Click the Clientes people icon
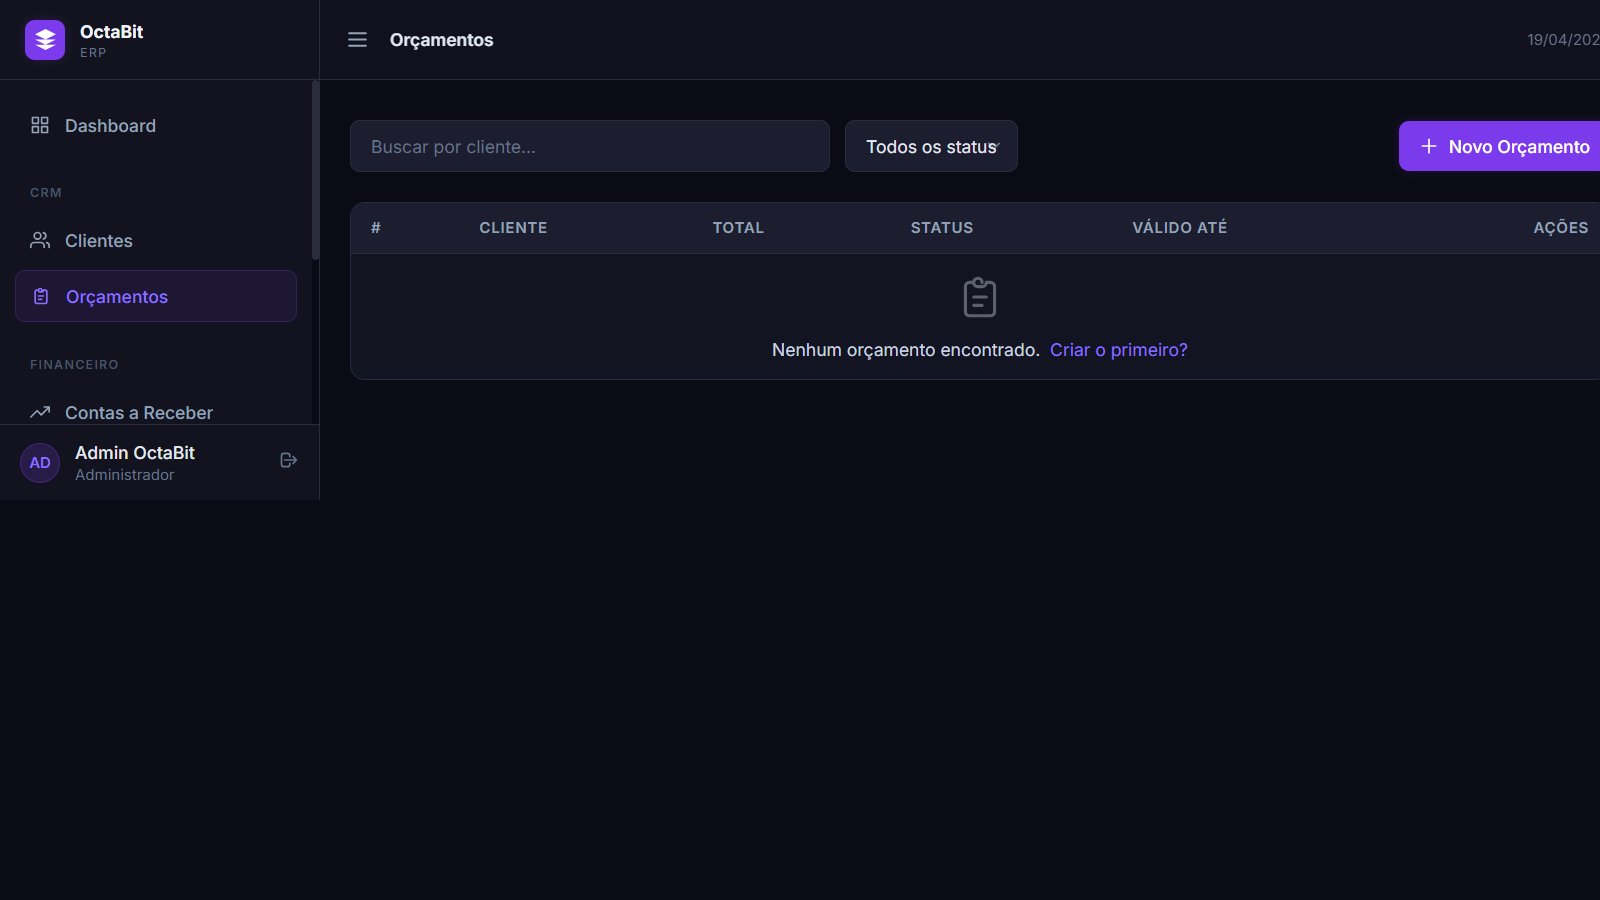This screenshot has width=1600, height=900. tap(40, 240)
